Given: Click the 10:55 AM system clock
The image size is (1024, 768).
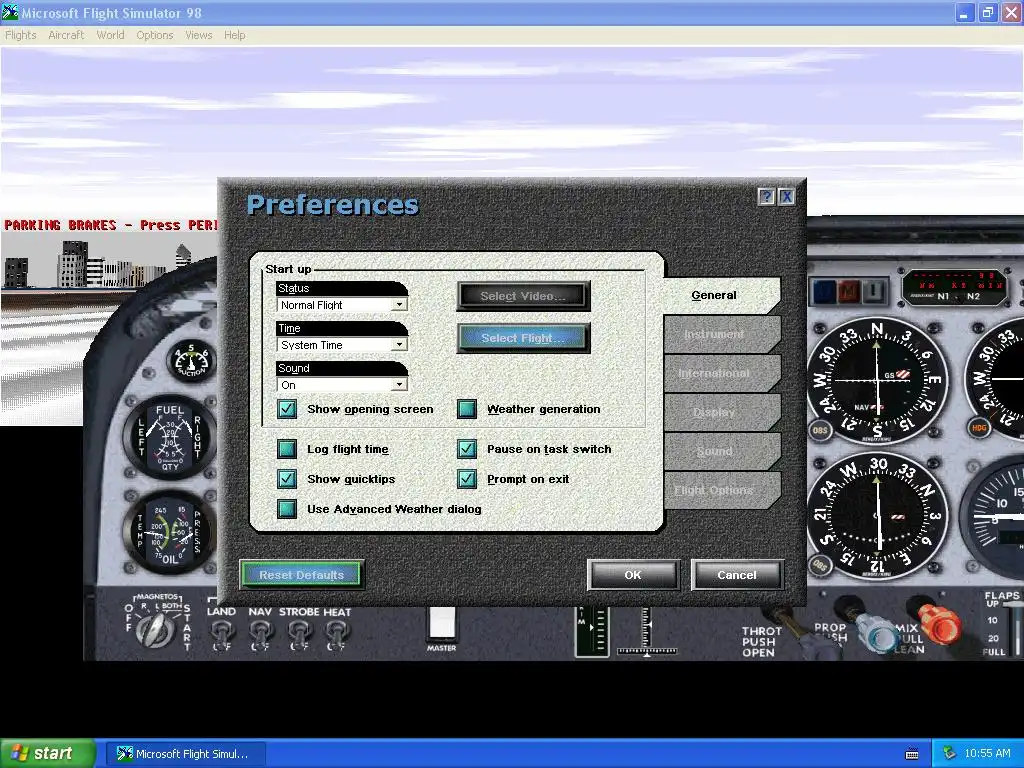Looking at the screenshot, I should coord(987,754).
